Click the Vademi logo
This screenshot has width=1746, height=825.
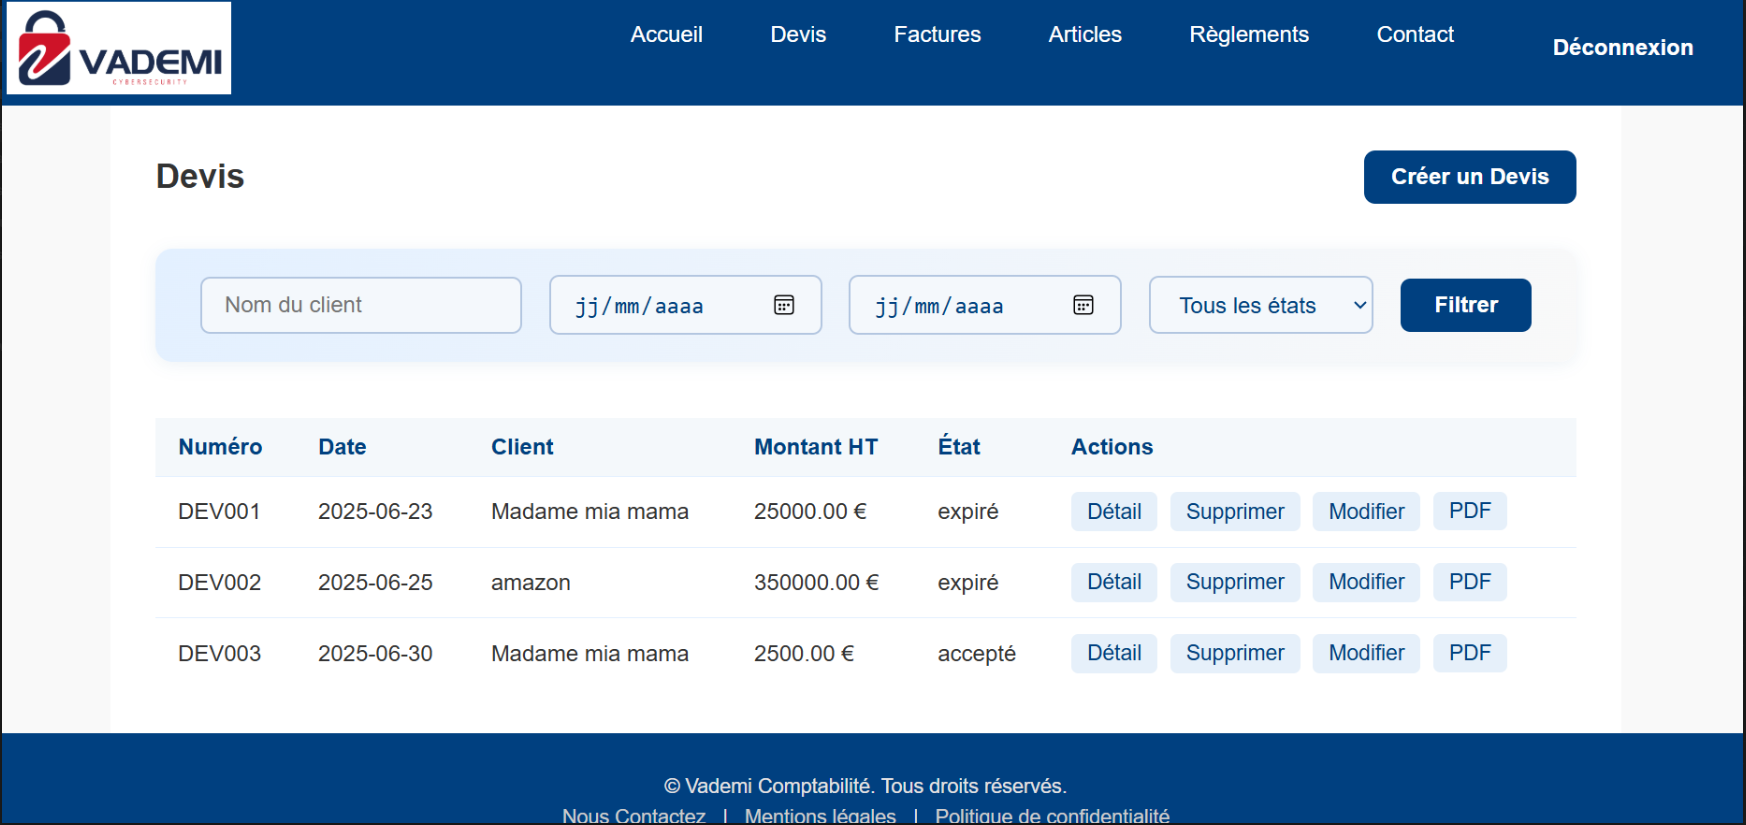pos(119,48)
